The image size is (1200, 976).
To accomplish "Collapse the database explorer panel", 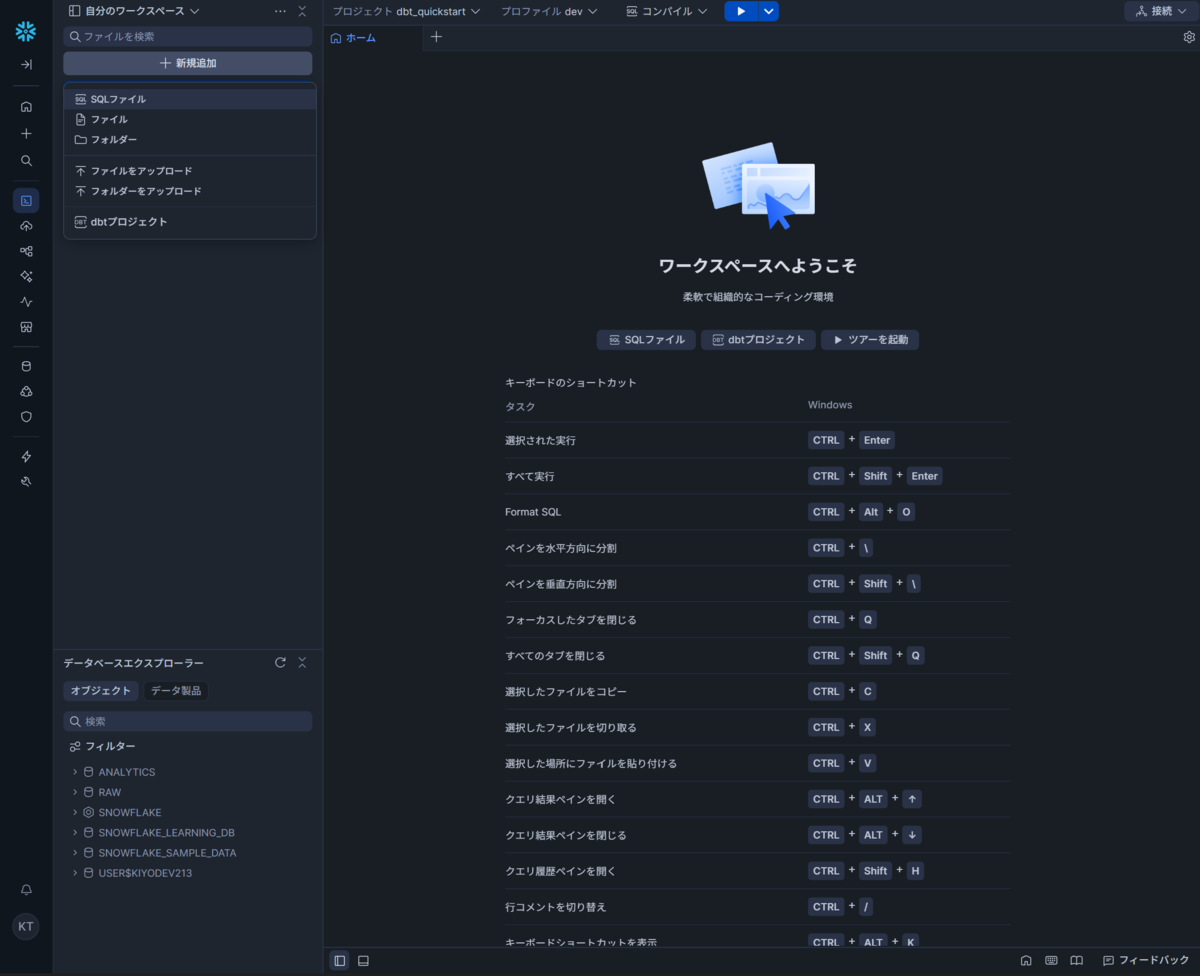I will [302, 662].
